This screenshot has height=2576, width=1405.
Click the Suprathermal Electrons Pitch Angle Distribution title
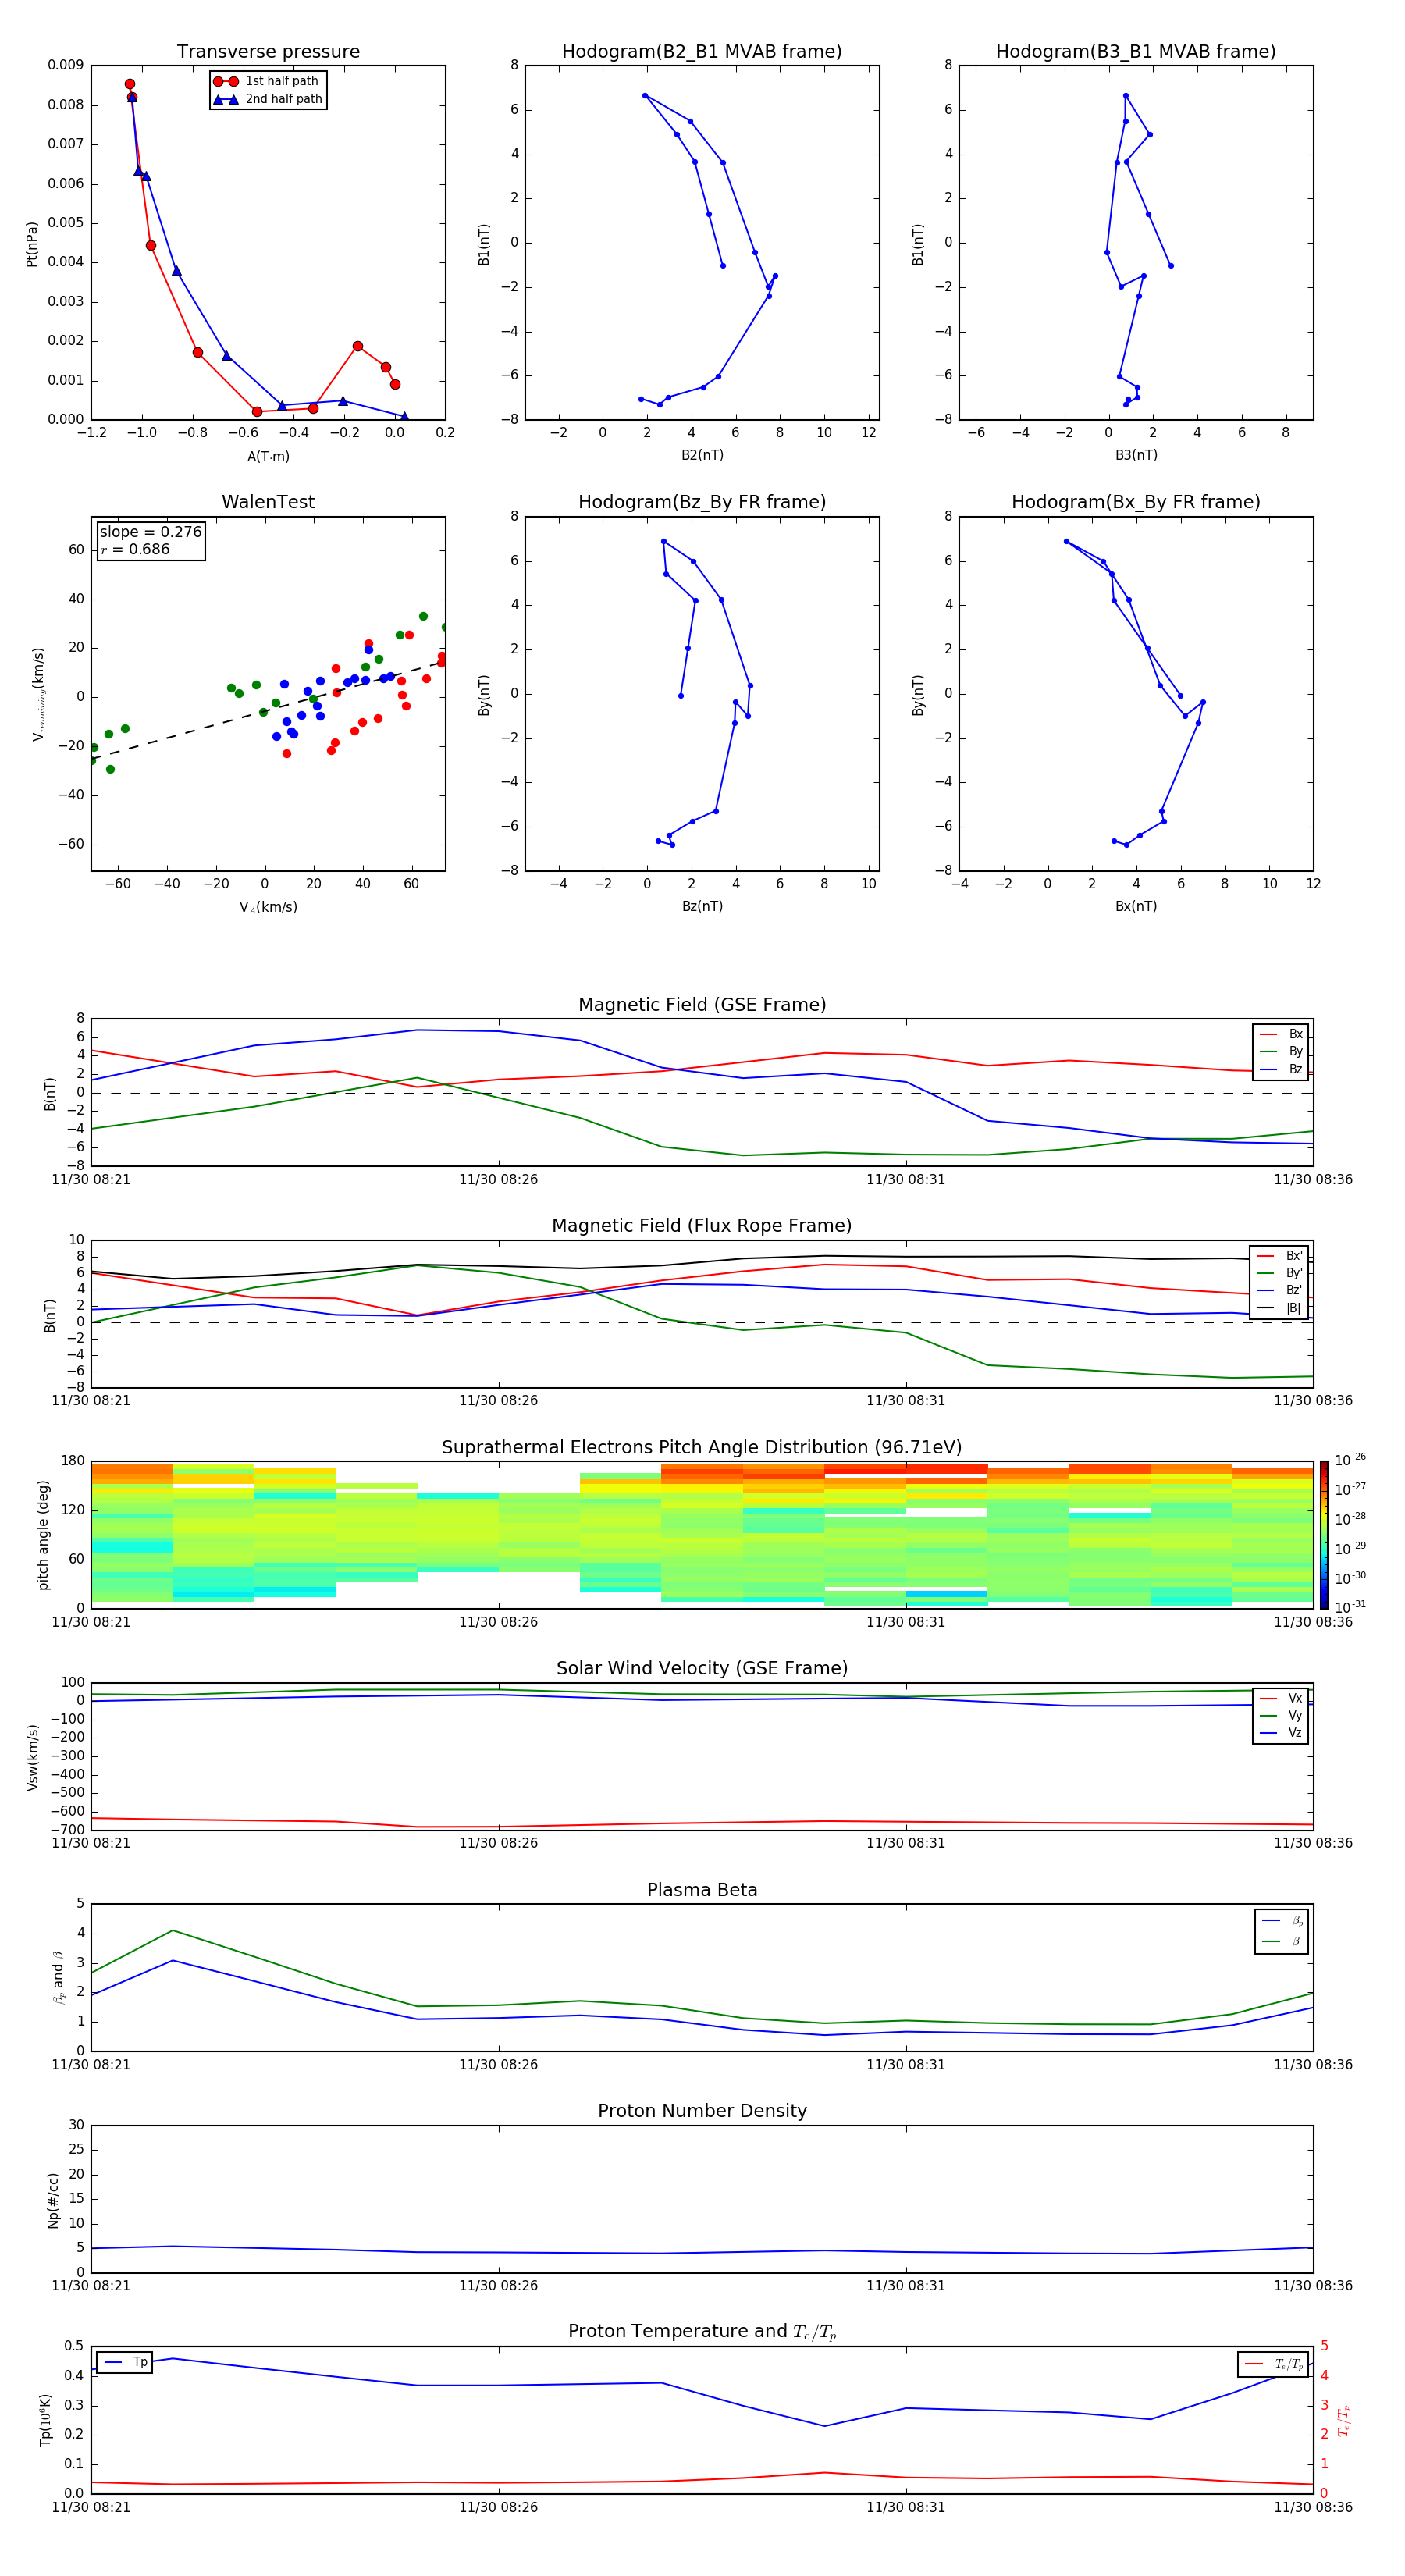(x=702, y=1448)
